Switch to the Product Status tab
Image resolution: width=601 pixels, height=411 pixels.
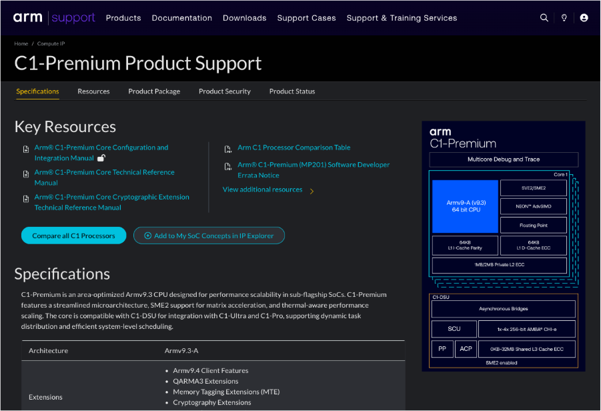pos(292,91)
